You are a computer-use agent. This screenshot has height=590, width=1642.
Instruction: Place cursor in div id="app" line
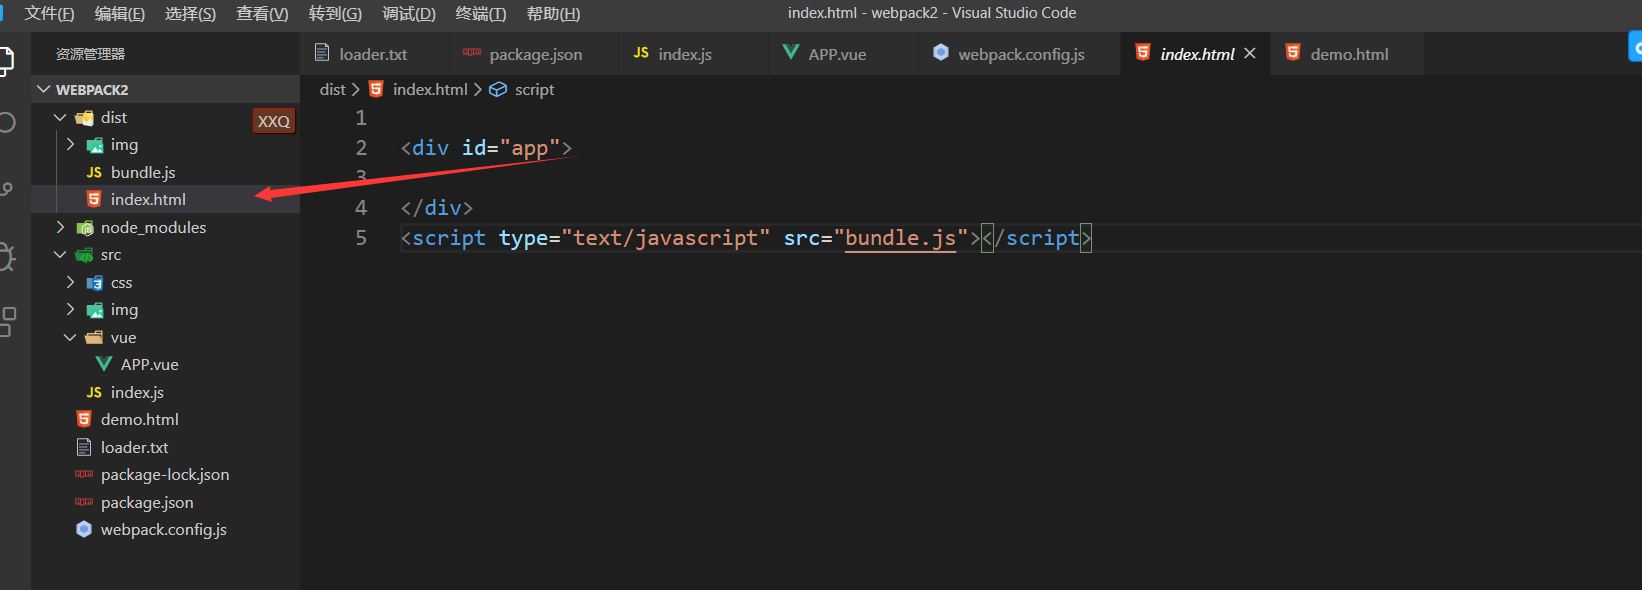pos(486,148)
